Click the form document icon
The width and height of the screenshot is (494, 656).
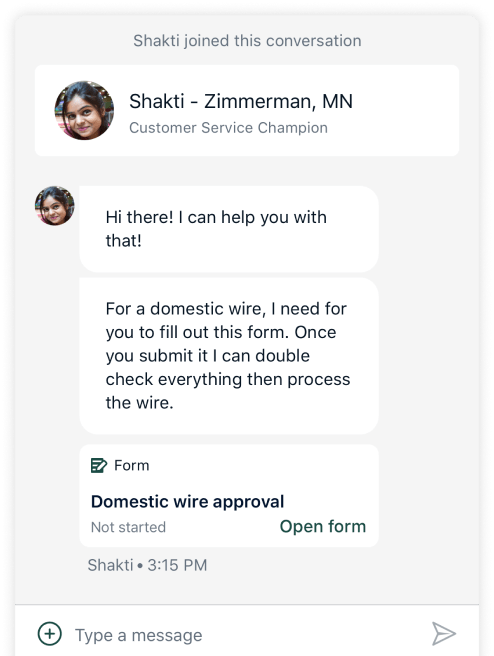click(x=99, y=465)
